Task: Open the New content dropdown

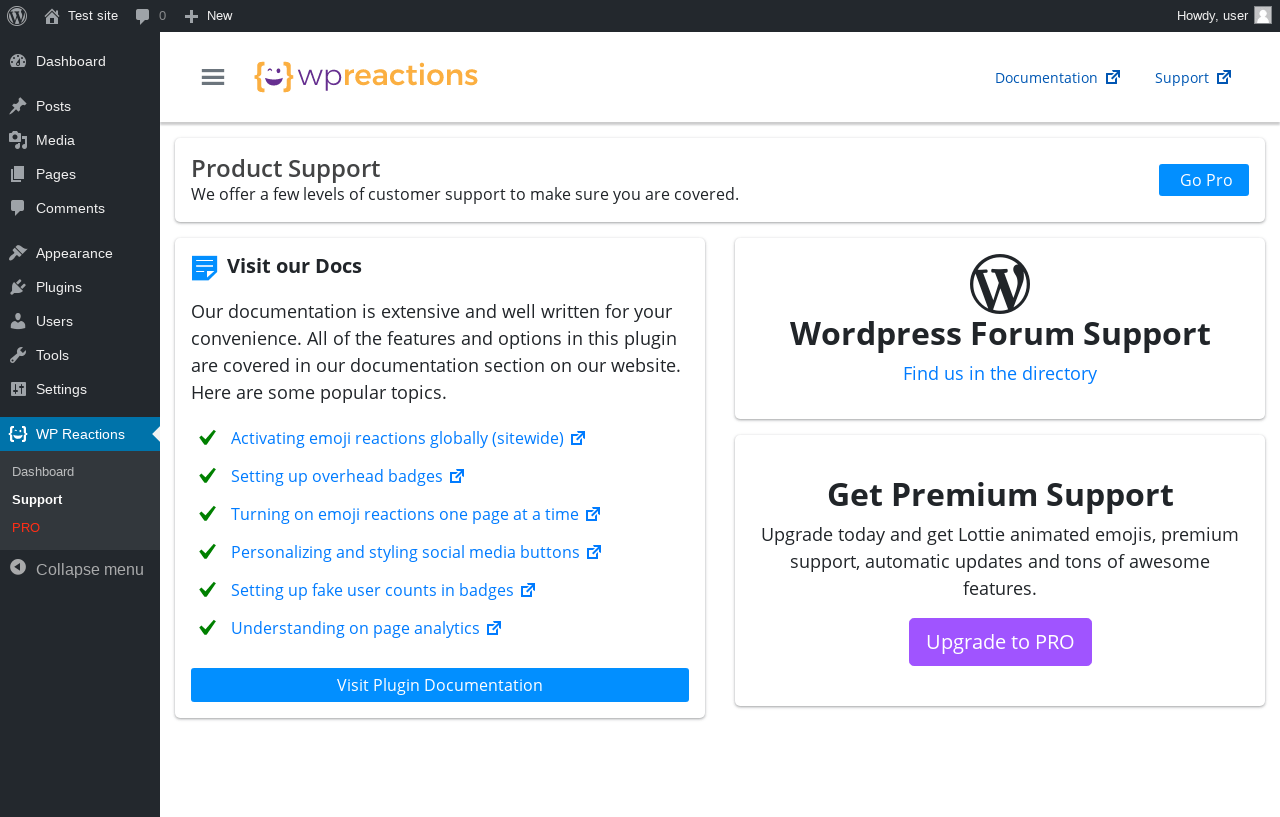Action: point(209,16)
